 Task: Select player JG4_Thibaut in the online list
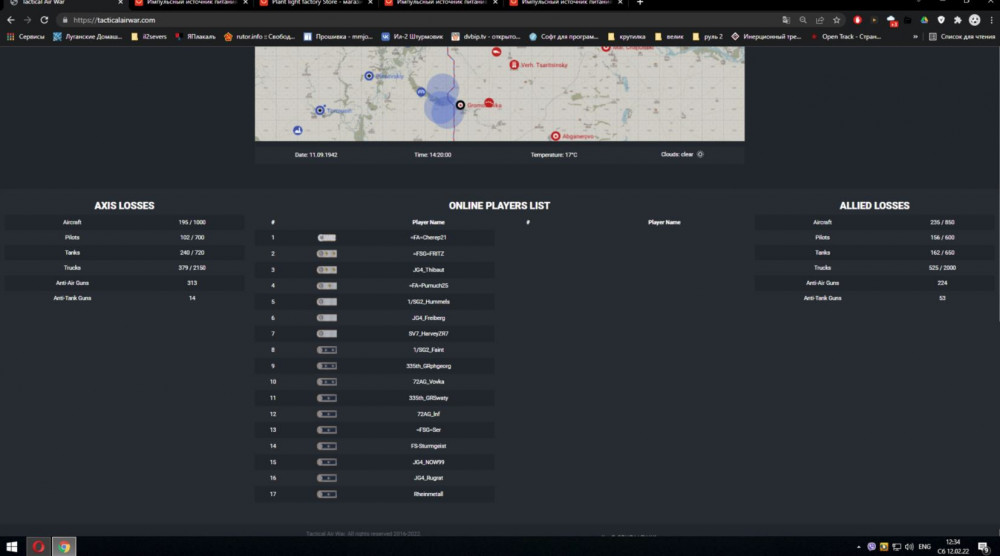[427, 270]
